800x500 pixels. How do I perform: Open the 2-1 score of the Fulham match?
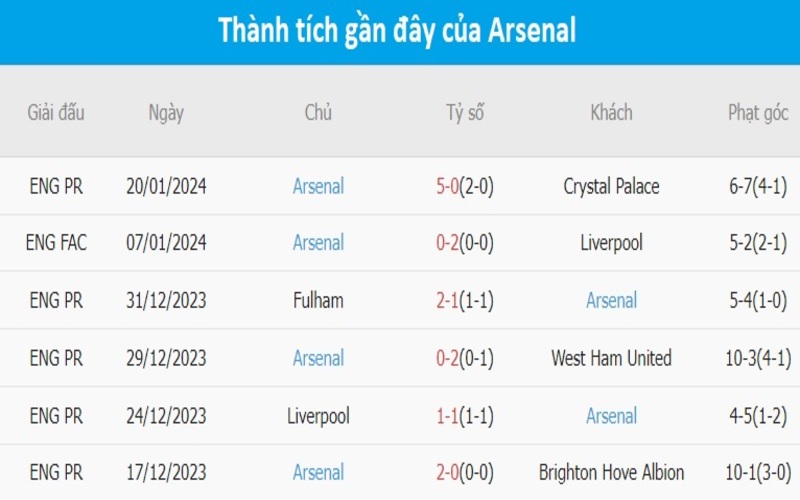447,300
